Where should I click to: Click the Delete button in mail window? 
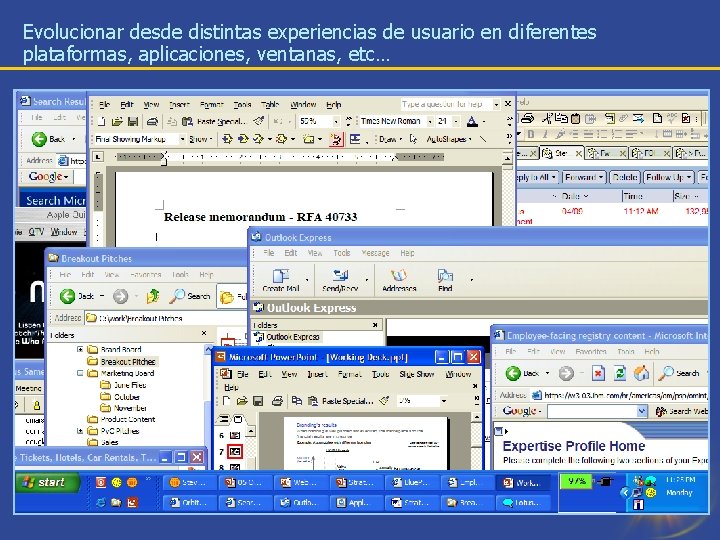625,177
